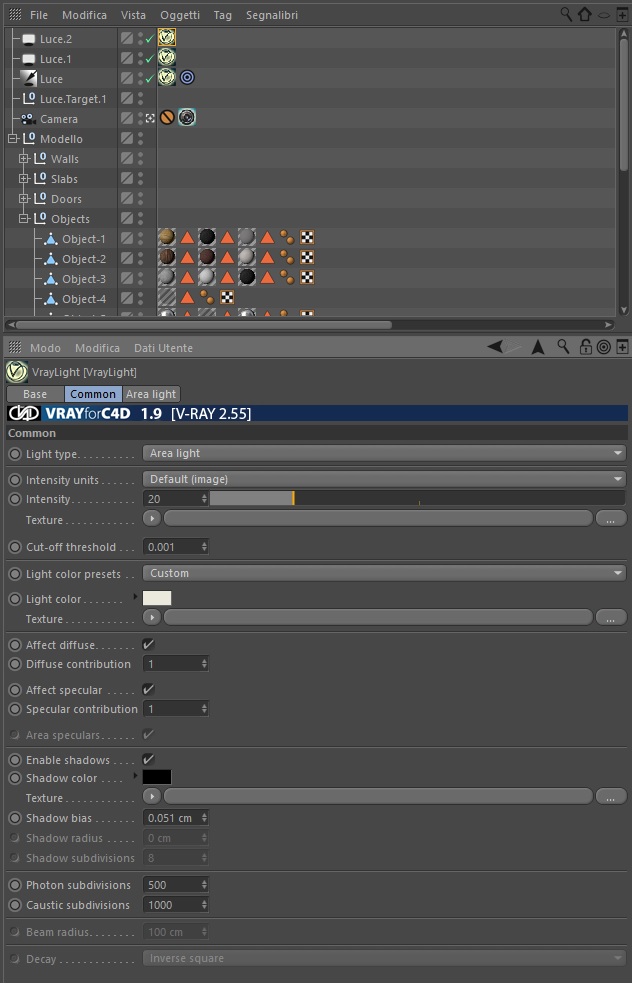The height and width of the screenshot is (984, 632).
Task: Go back with the left arrow in Attributes
Action: point(496,346)
